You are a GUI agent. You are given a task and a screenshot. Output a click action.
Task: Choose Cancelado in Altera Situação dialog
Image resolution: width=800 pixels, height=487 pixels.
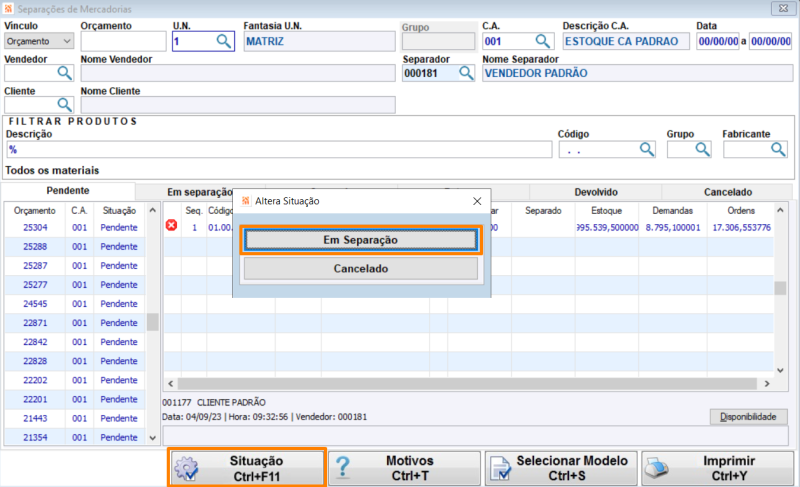pyautogui.click(x=360, y=269)
